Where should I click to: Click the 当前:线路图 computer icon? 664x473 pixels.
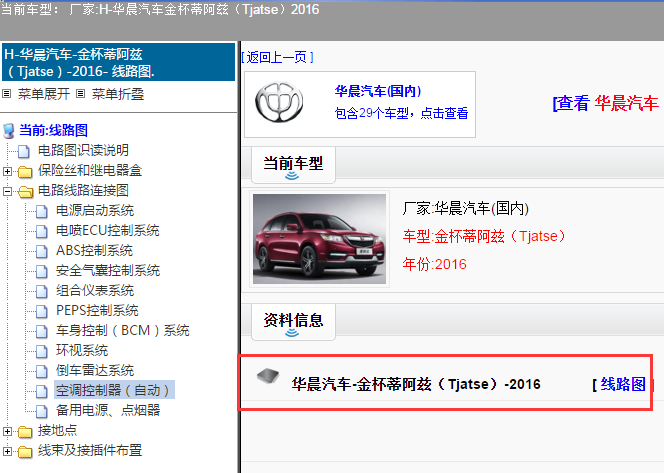coord(9,130)
